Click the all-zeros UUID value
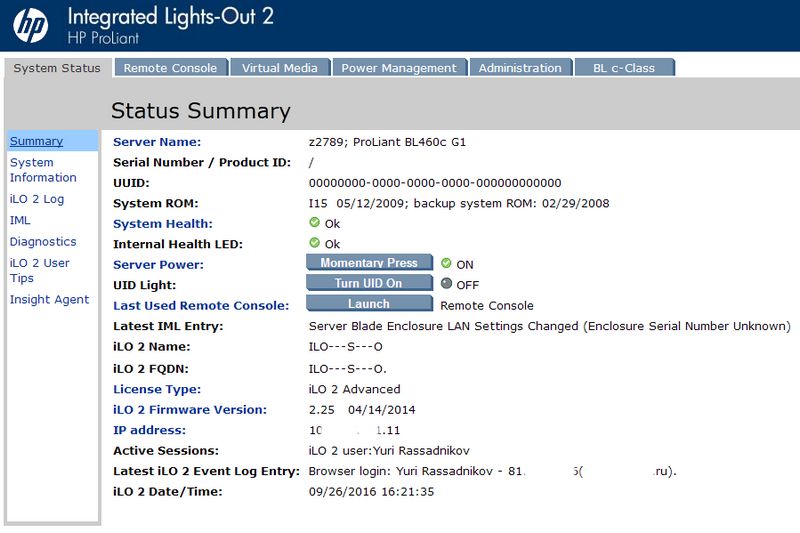800x533 pixels. click(435, 183)
